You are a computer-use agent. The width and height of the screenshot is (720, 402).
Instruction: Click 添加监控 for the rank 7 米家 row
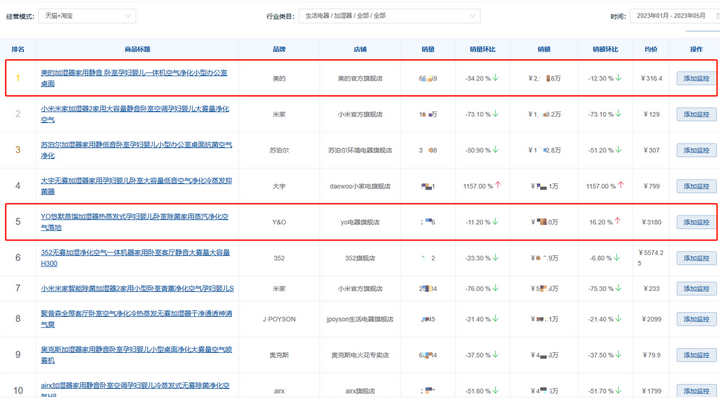(x=696, y=289)
